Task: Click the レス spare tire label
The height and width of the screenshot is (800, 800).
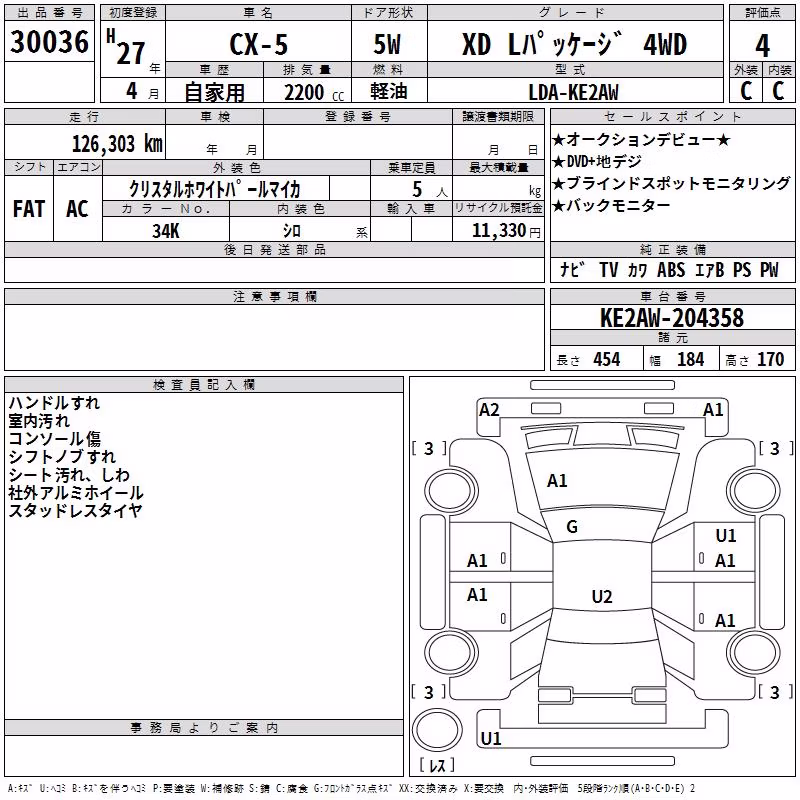Action: (x=437, y=765)
